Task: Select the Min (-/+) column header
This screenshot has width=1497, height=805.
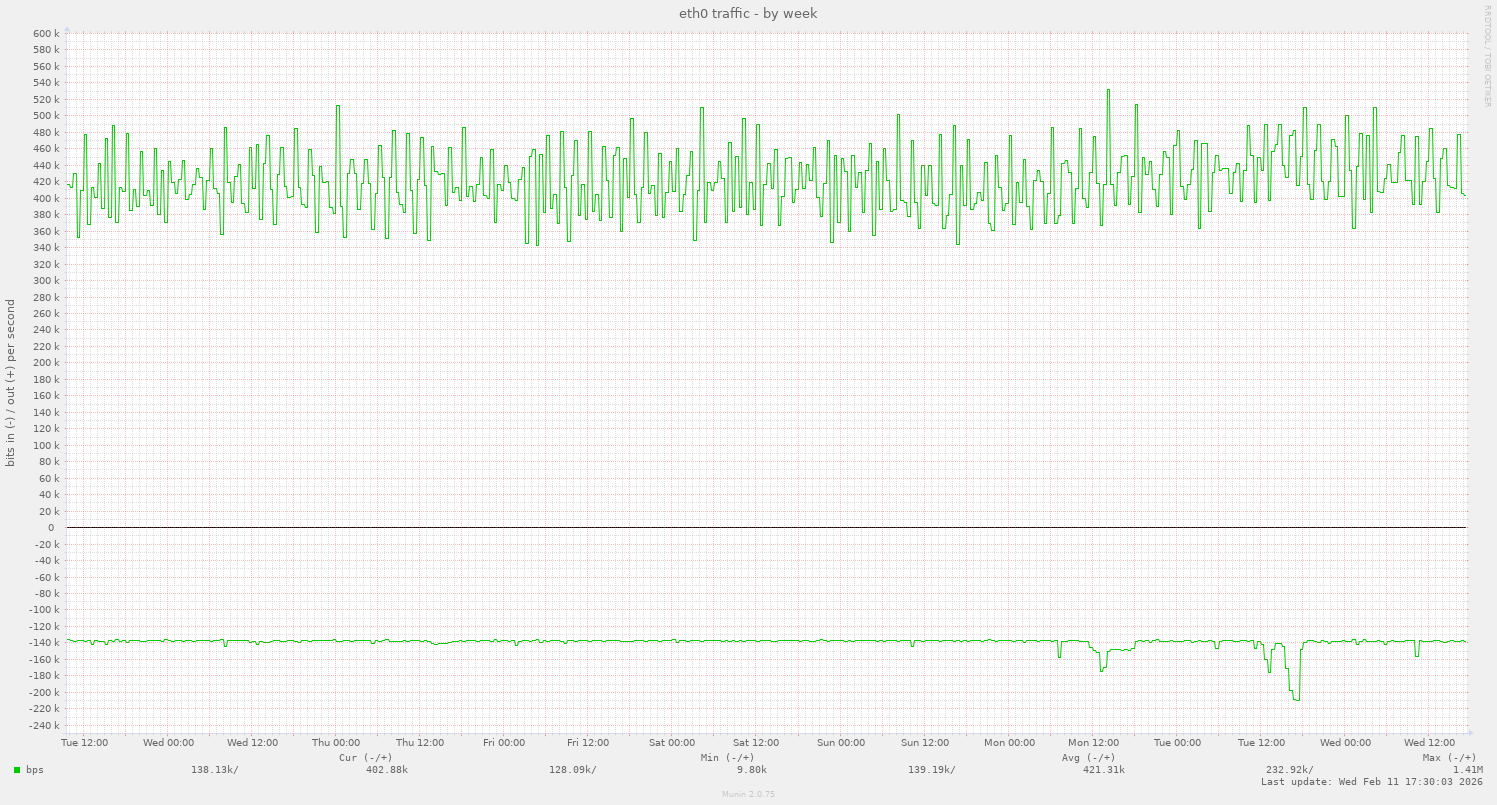Action: point(728,757)
